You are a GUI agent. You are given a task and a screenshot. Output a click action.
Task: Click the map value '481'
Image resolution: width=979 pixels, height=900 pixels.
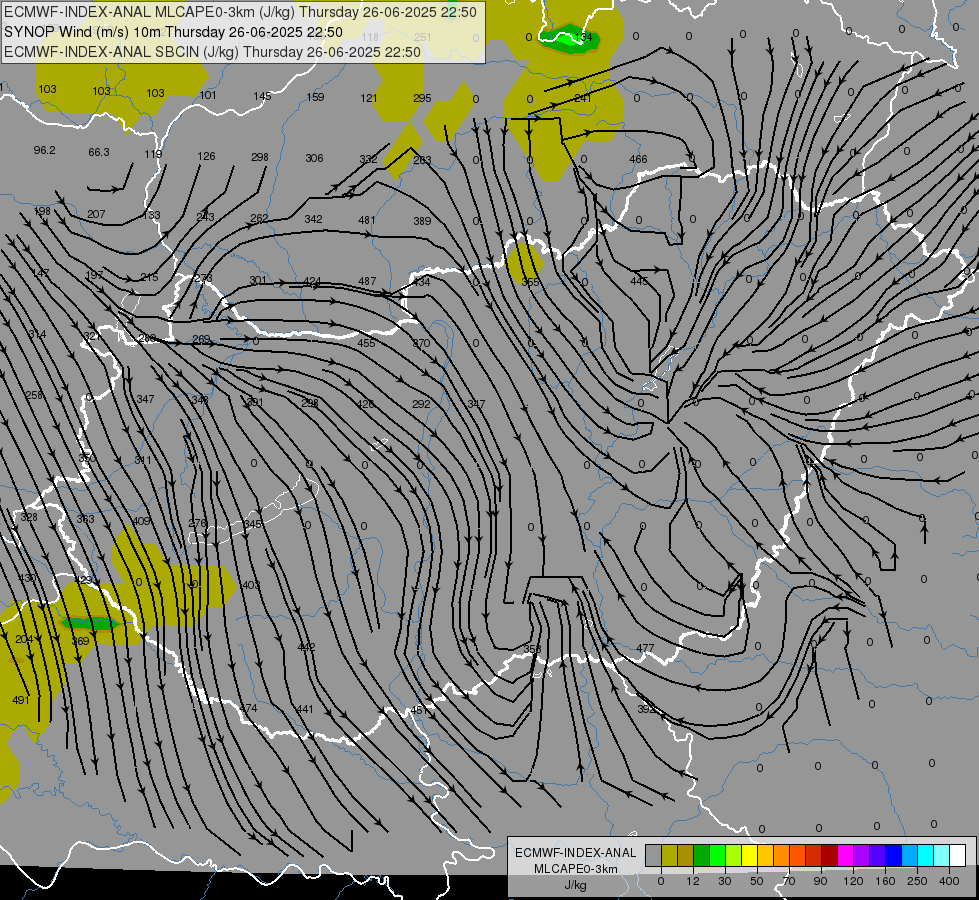tap(367, 220)
